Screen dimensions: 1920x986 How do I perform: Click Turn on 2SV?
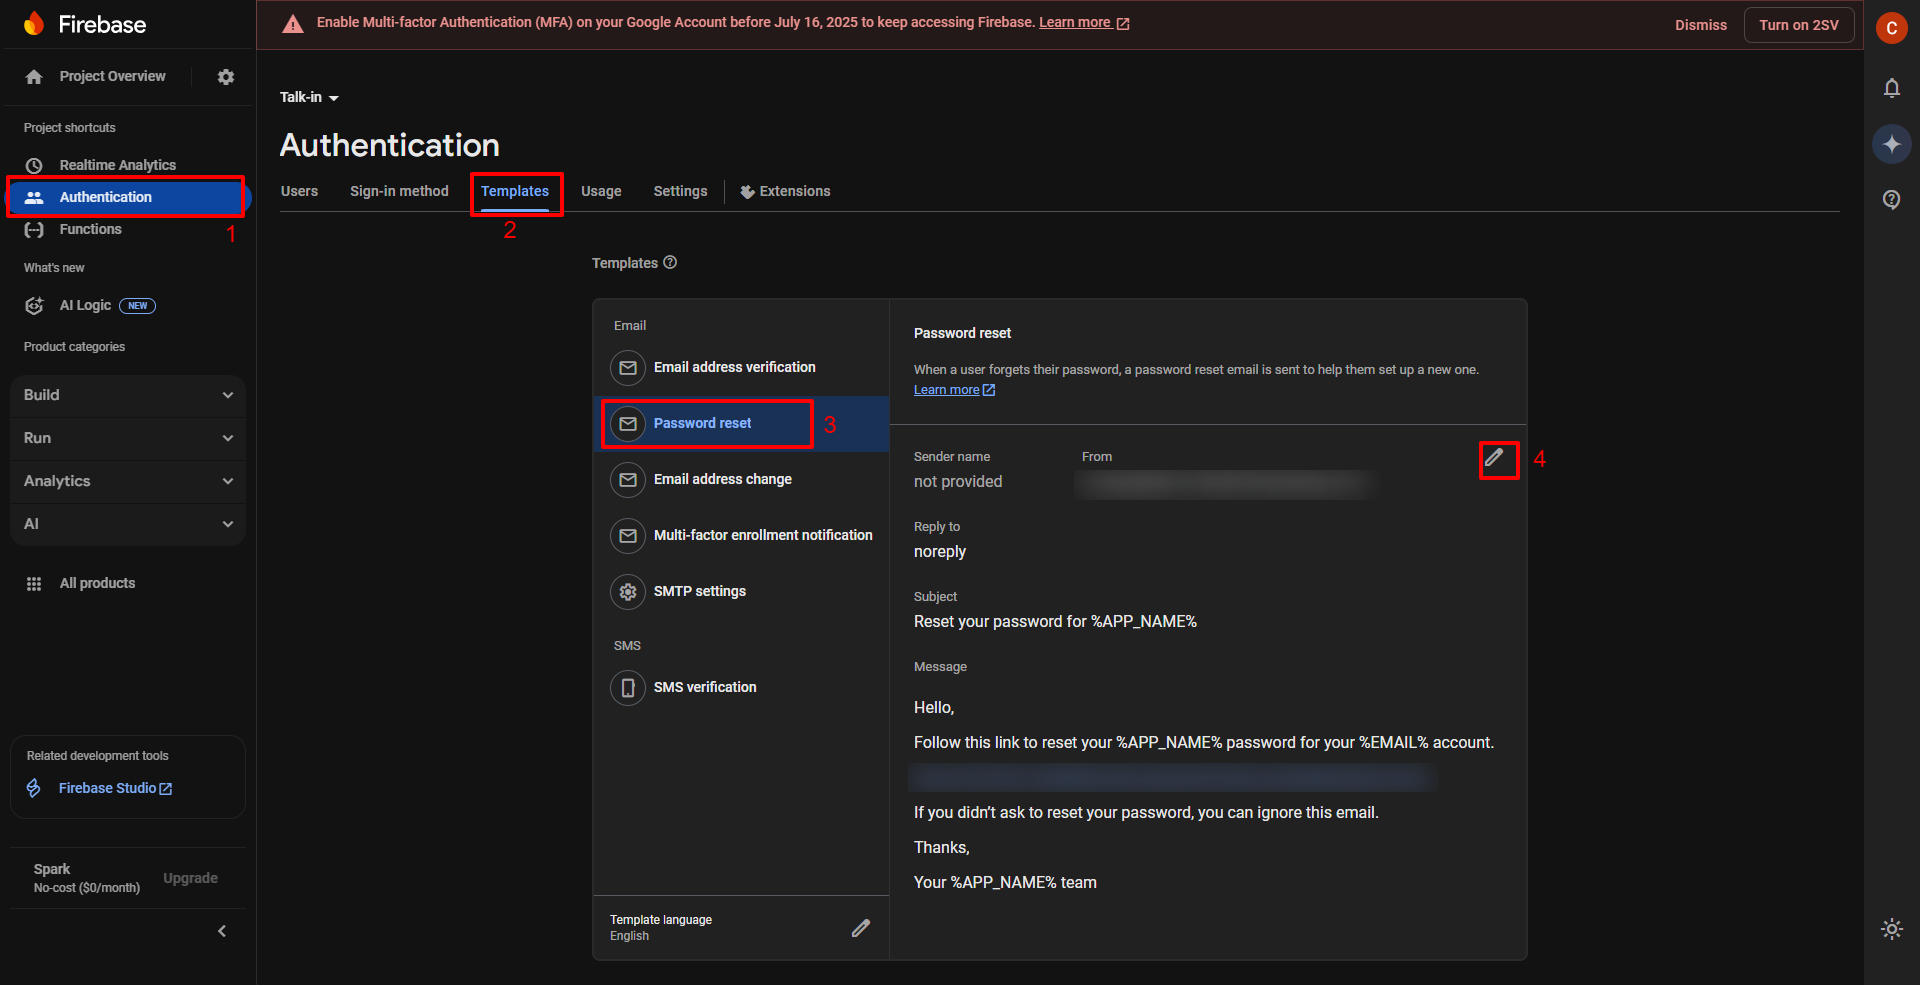click(x=1798, y=25)
